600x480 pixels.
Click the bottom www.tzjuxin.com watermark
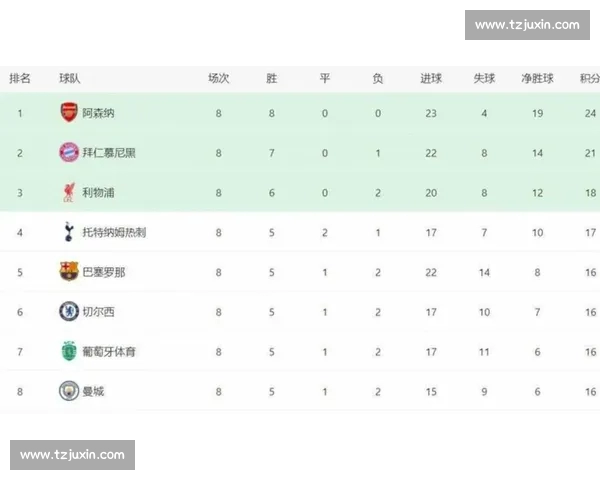click(x=72, y=455)
